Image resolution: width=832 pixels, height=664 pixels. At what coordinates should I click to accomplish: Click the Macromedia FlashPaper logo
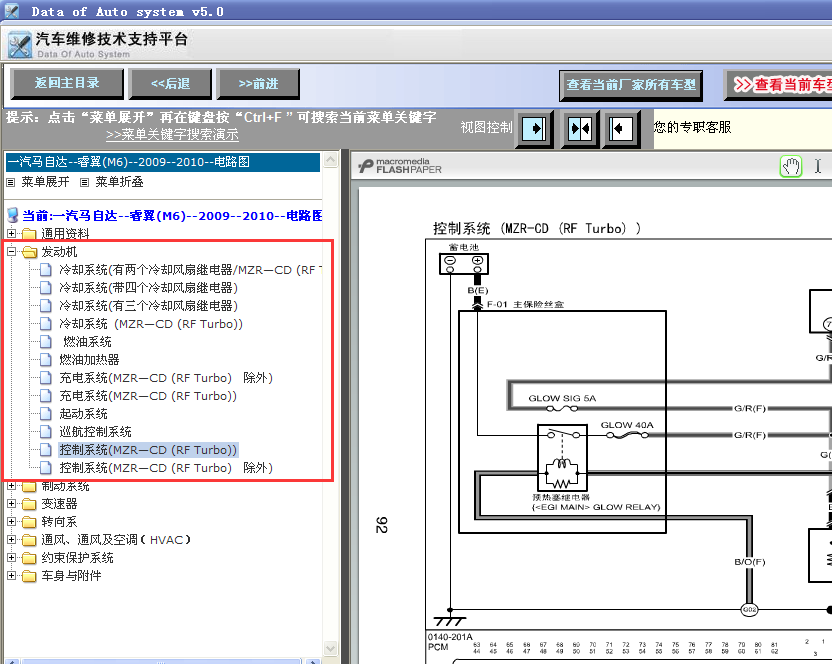[x=400, y=166]
